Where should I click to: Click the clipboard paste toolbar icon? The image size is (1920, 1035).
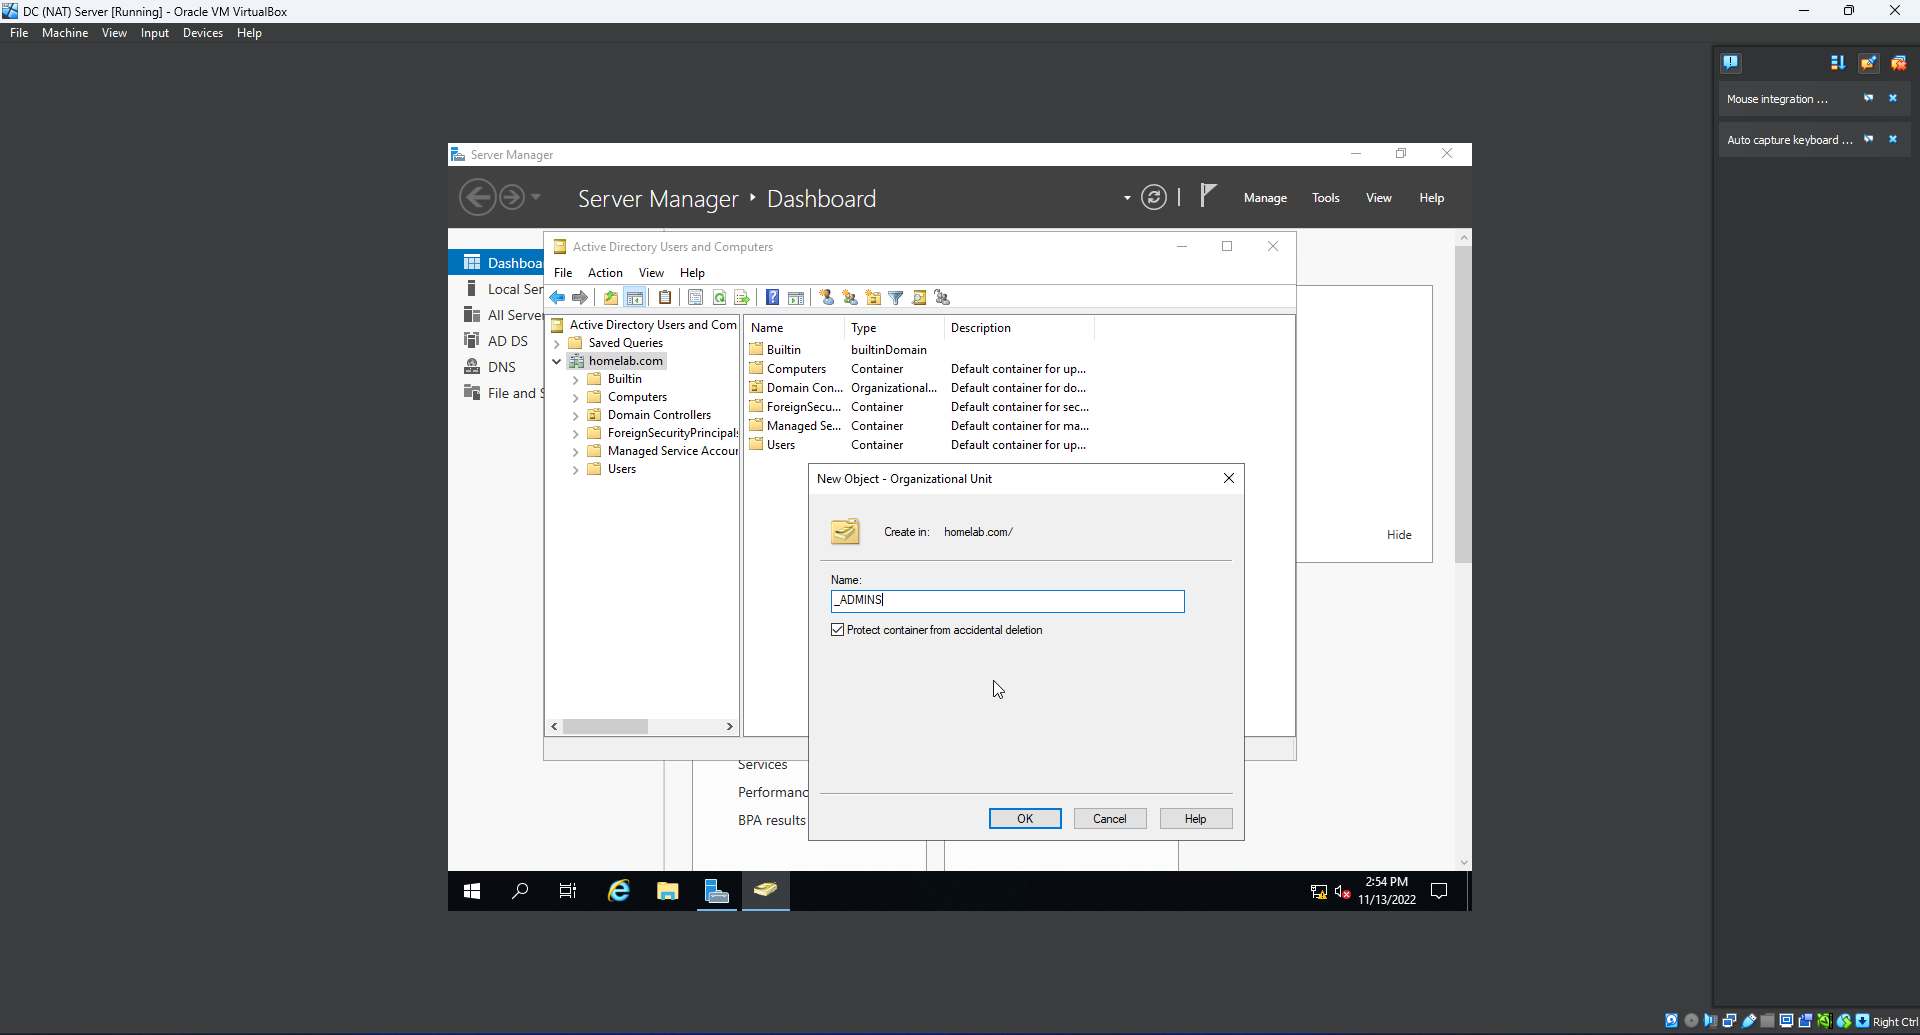pyautogui.click(x=665, y=298)
